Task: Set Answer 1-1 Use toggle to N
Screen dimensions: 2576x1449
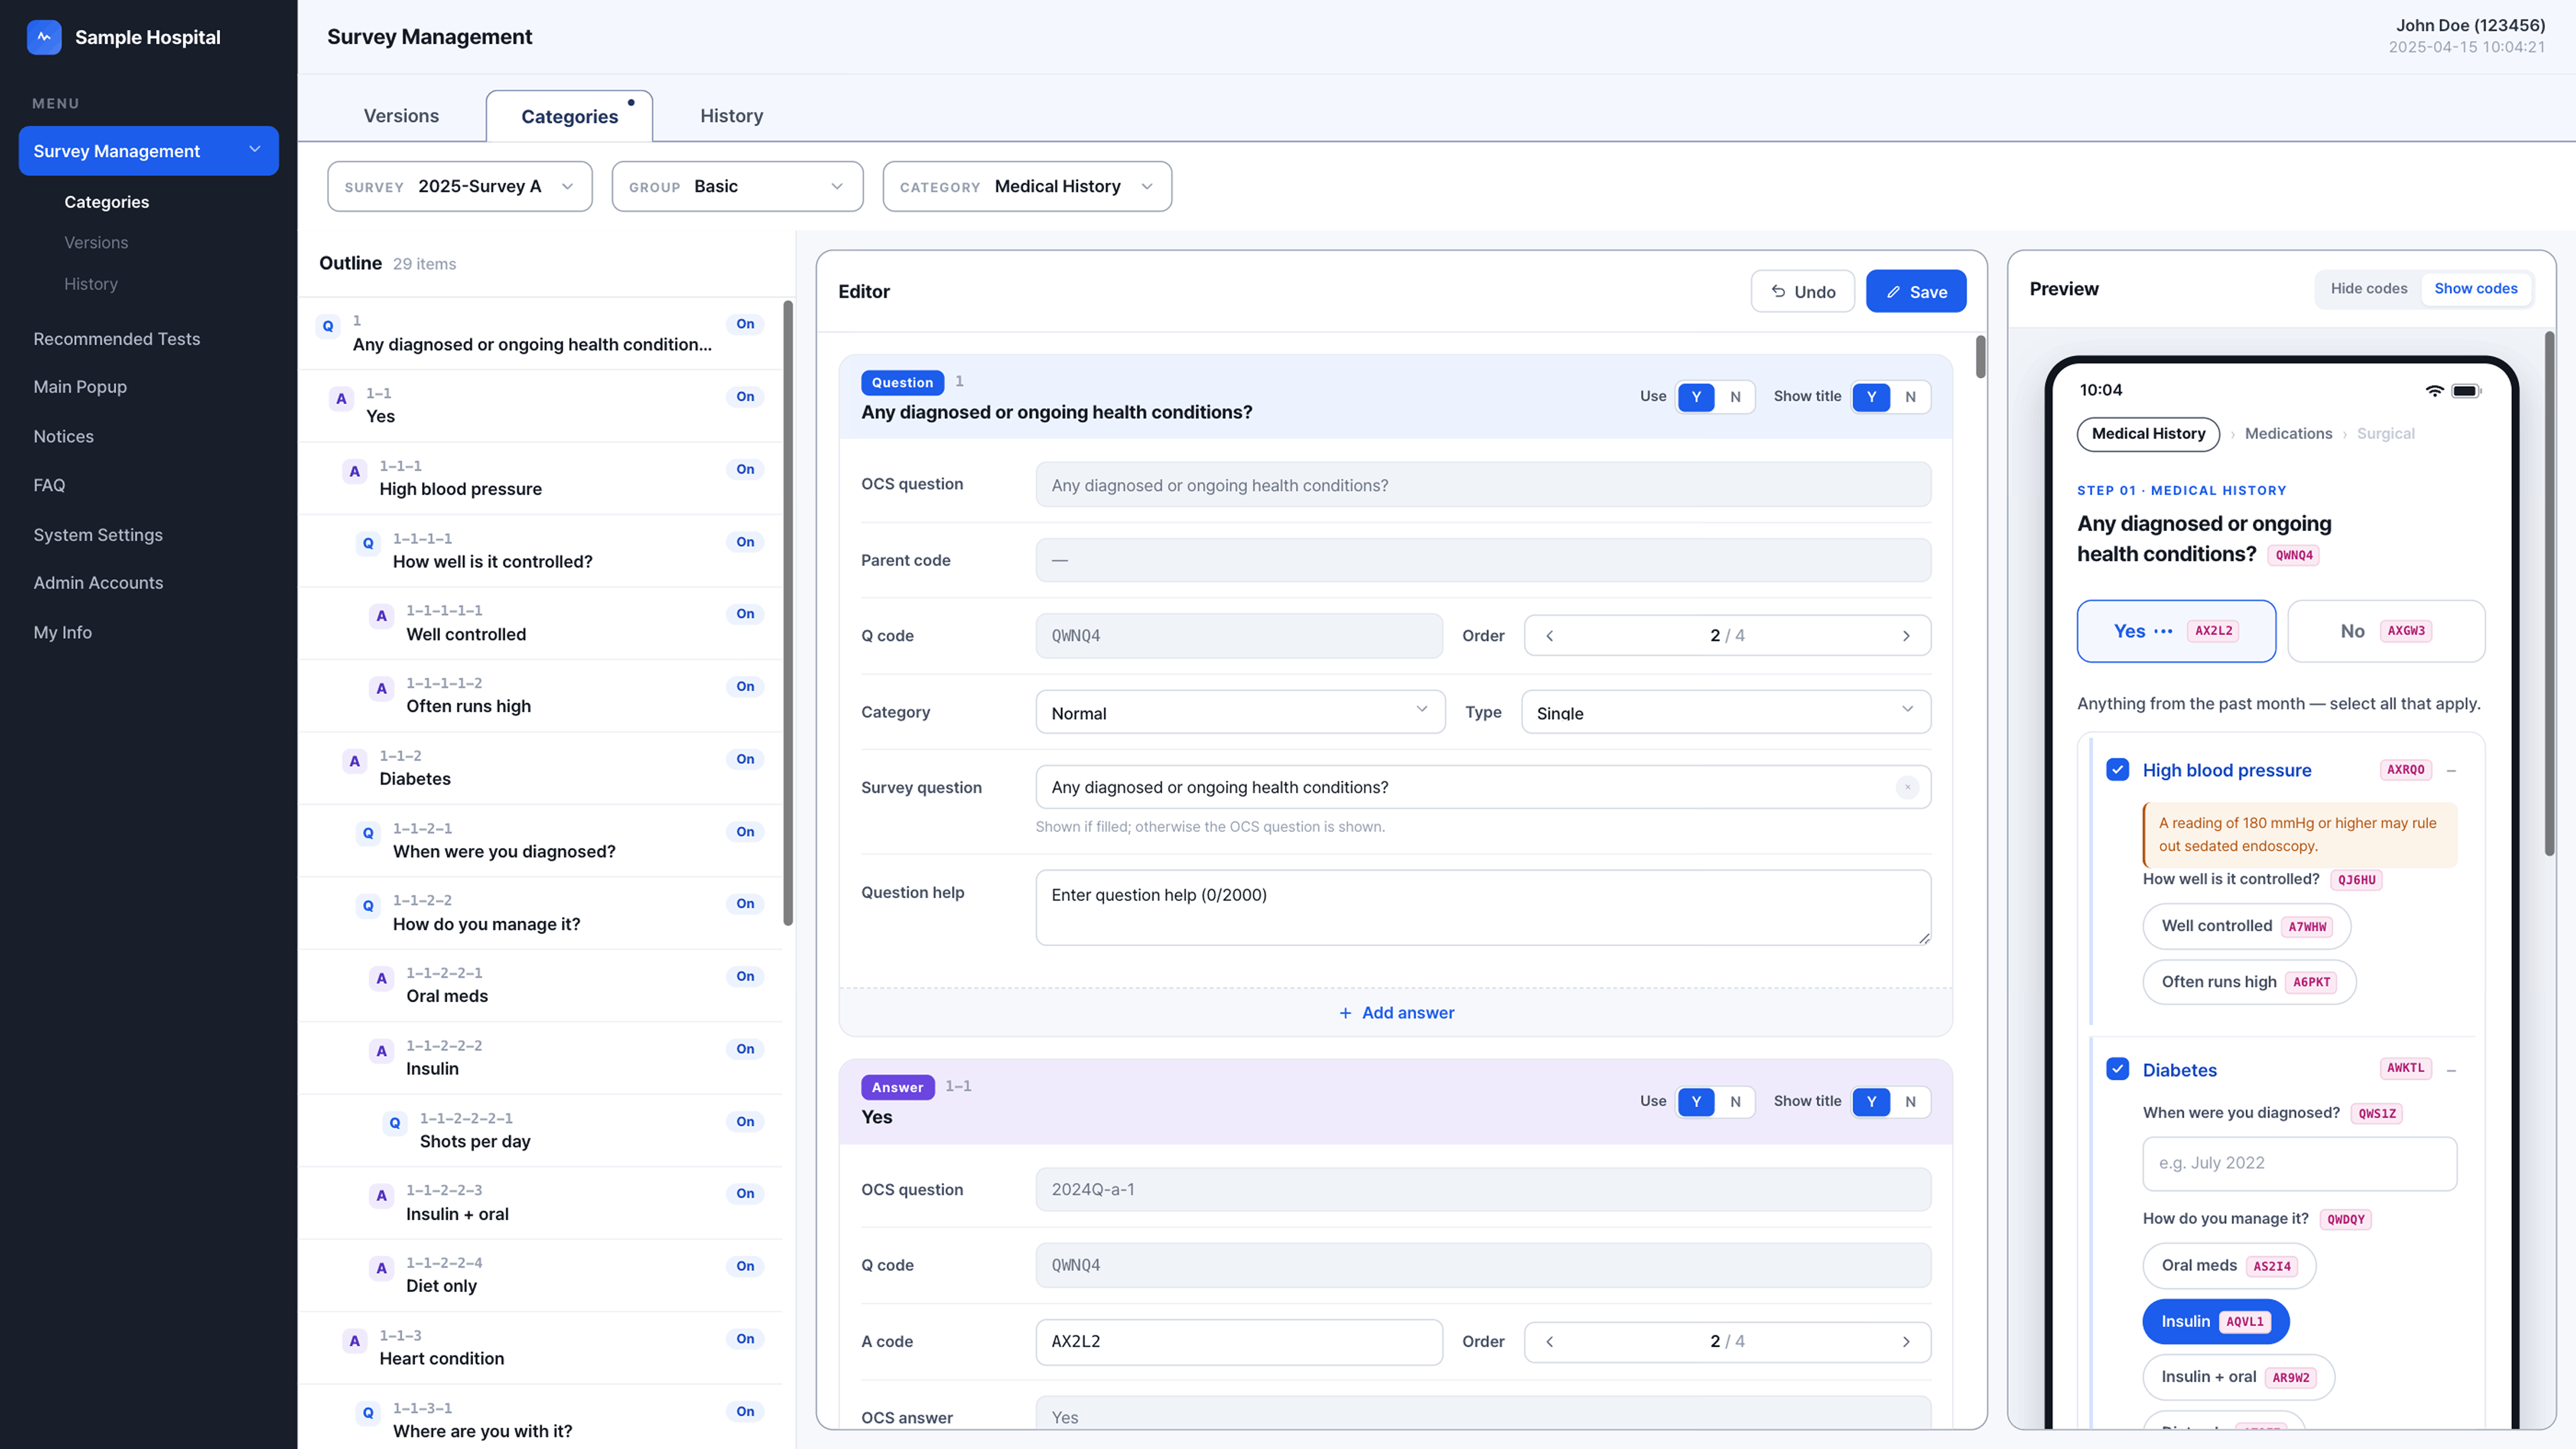Action: click(1735, 1102)
